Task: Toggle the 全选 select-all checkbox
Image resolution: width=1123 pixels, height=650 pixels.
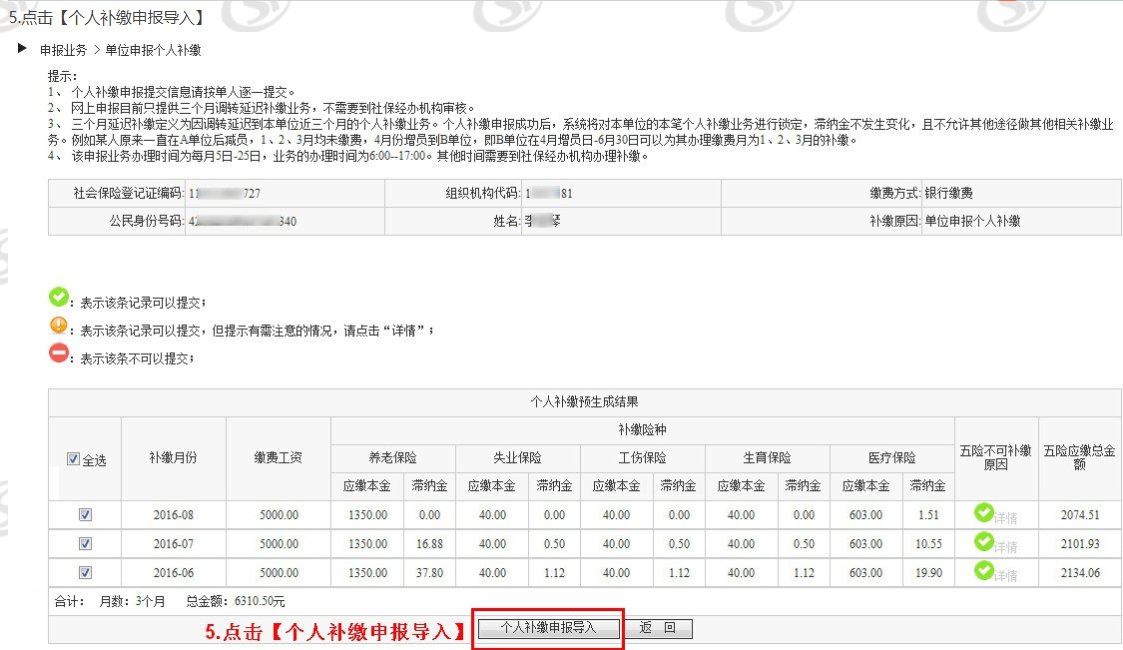Action: pos(73,459)
